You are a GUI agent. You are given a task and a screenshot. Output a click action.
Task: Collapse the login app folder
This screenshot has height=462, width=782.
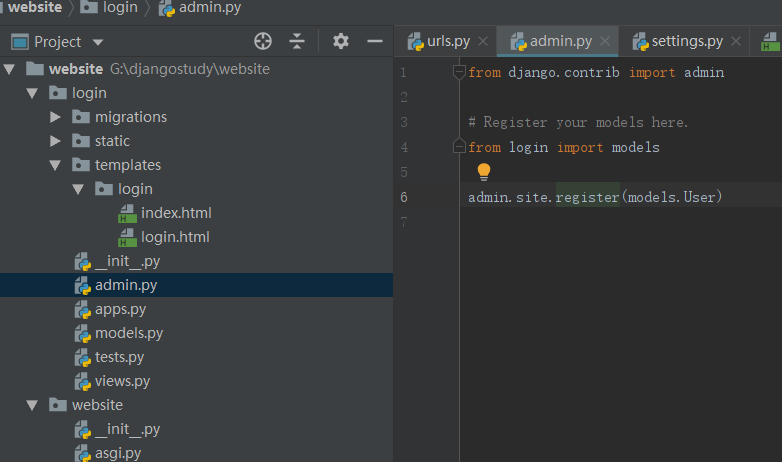click(33, 93)
